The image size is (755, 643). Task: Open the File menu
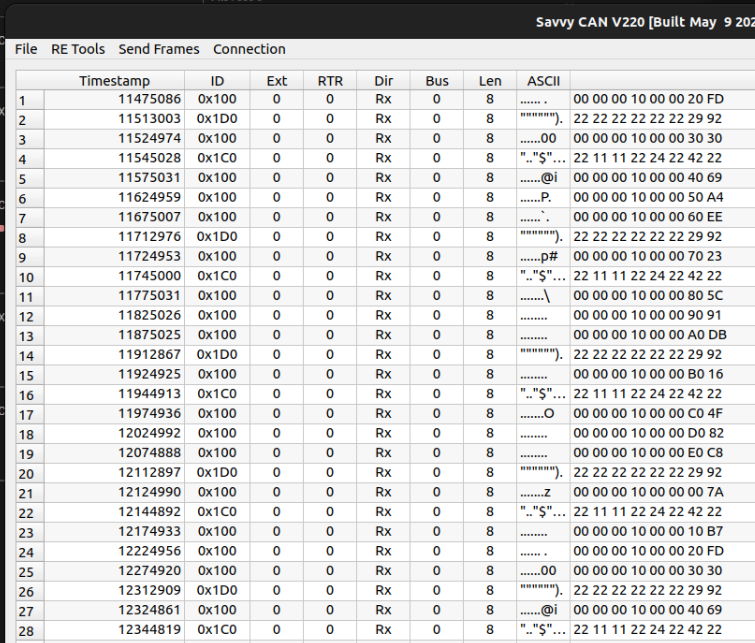tap(26, 49)
